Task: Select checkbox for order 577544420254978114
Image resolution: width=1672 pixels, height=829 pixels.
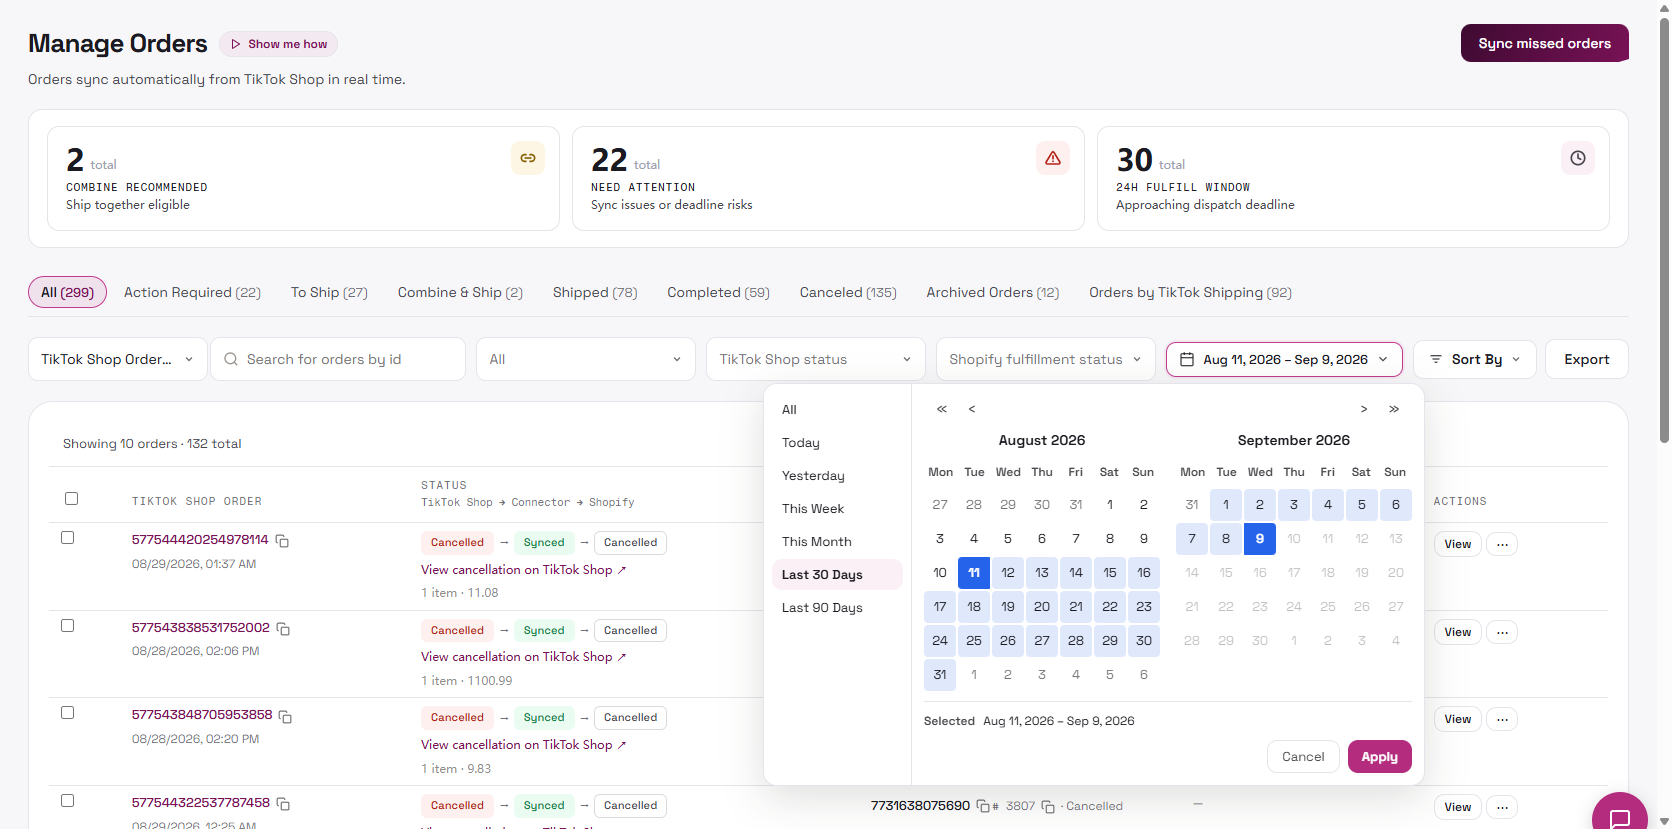Action: pos(68,537)
